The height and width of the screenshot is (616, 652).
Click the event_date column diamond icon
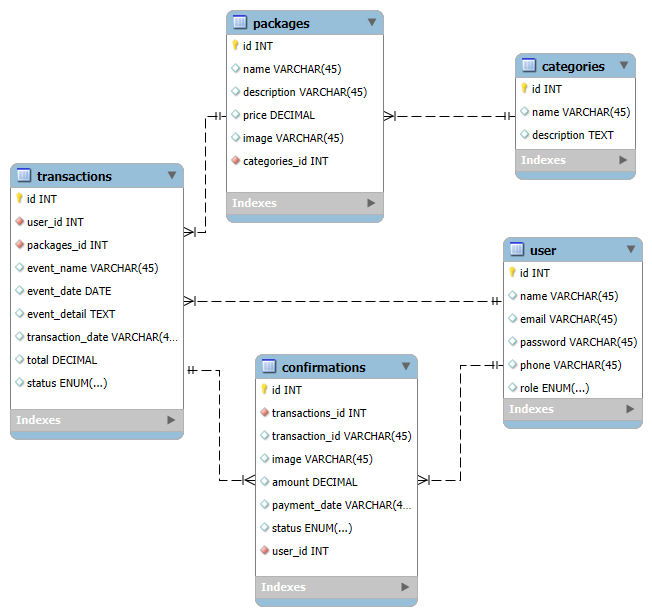tap(20, 290)
